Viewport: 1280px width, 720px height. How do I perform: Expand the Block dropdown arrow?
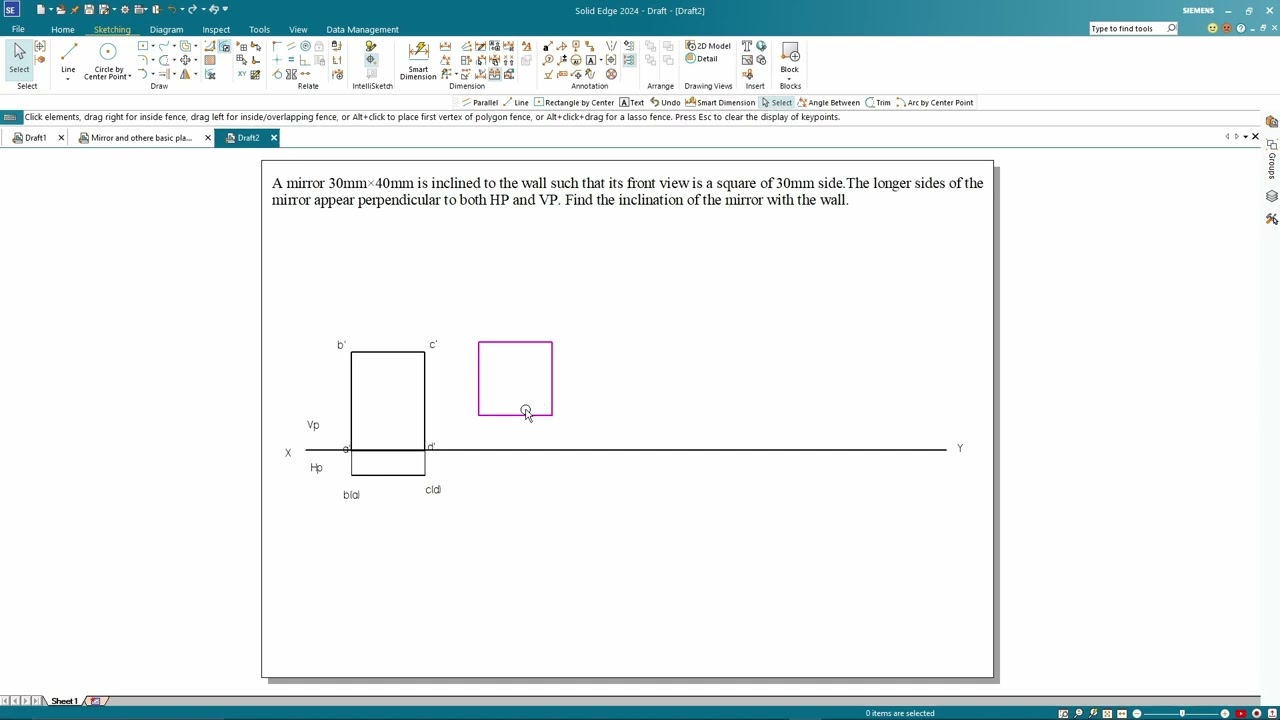click(790, 78)
